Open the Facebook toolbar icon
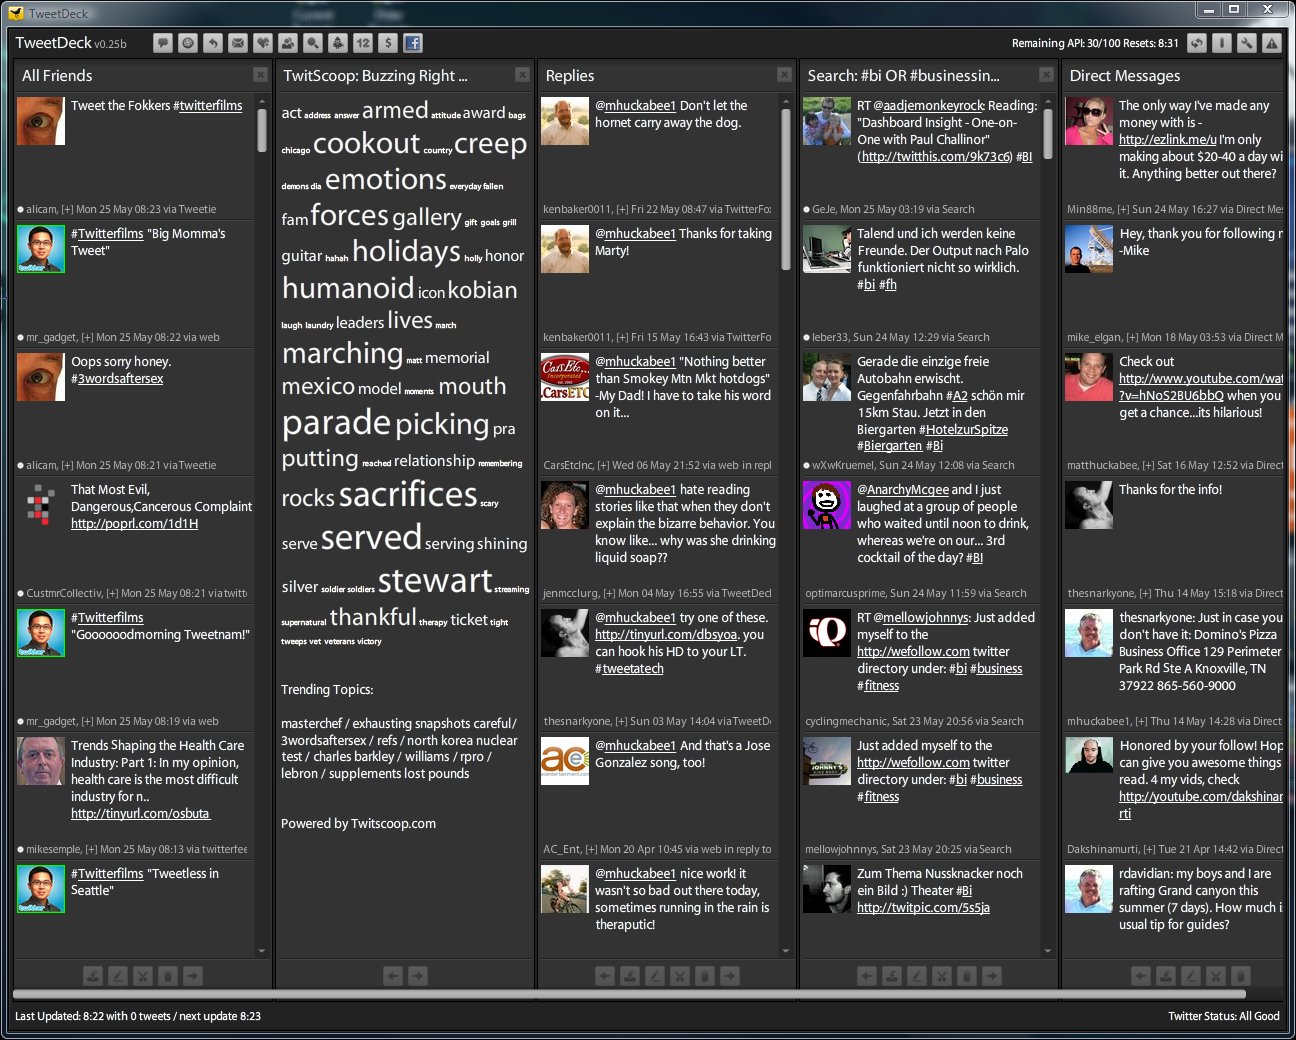This screenshot has width=1296, height=1040. (x=412, y=43)
